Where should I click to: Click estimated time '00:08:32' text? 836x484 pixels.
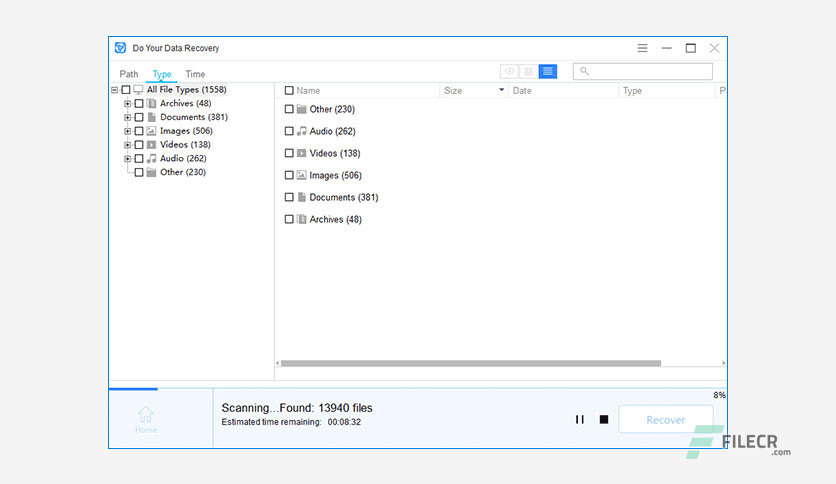click(x=344, y=422)
